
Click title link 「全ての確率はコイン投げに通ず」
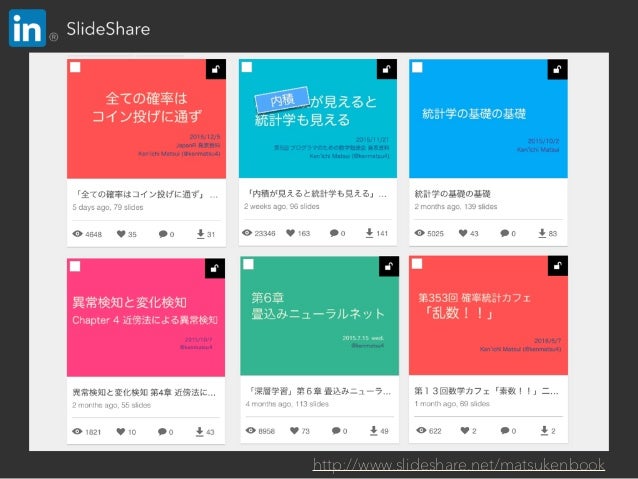coord(146,194)
